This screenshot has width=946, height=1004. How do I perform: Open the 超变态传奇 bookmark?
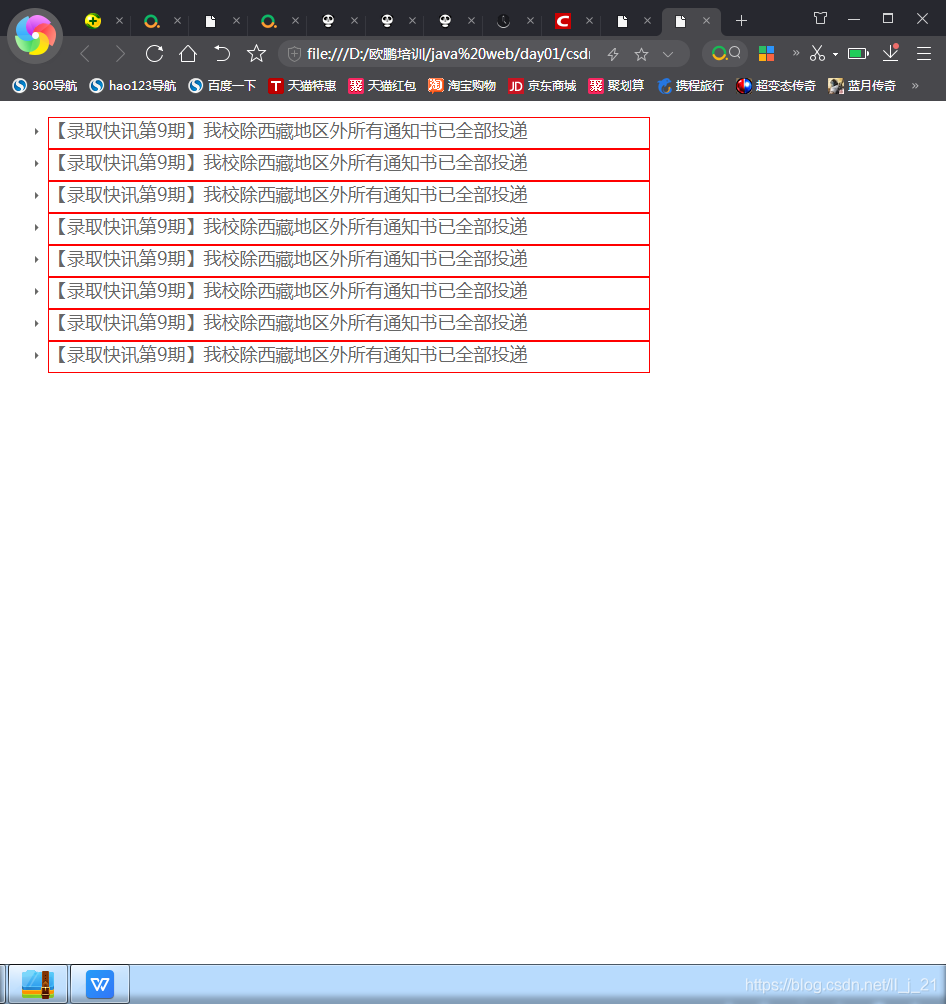pos(776,86)
